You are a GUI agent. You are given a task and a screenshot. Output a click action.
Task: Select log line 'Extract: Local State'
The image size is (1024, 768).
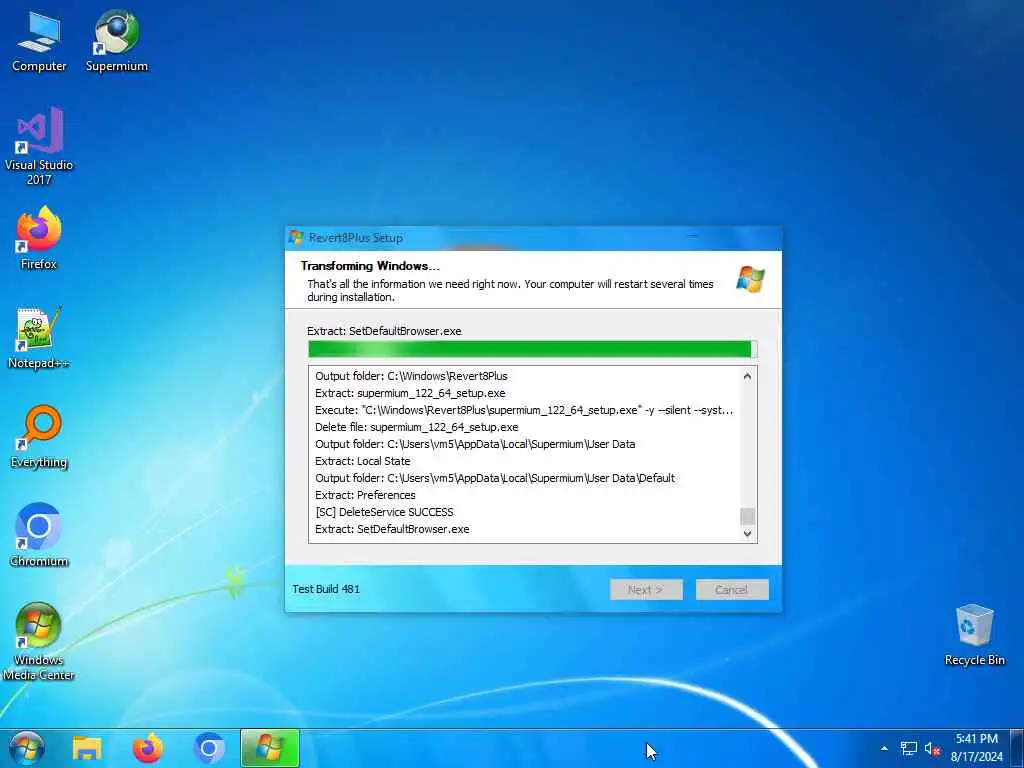coord(362,461)
